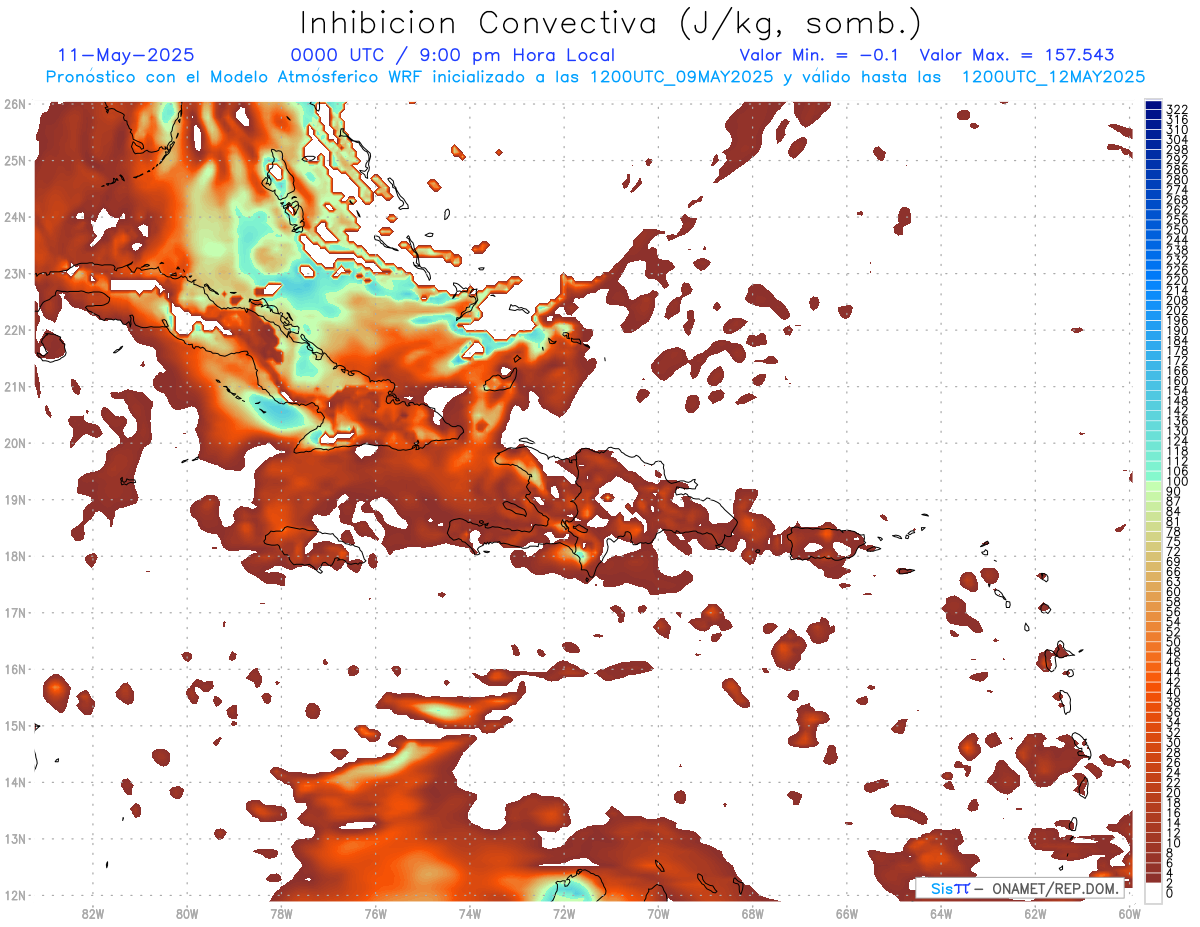This screenshot has width=1200, height=927.
Task: Click the 20N latitude label
Action: (x=16, y=443)
